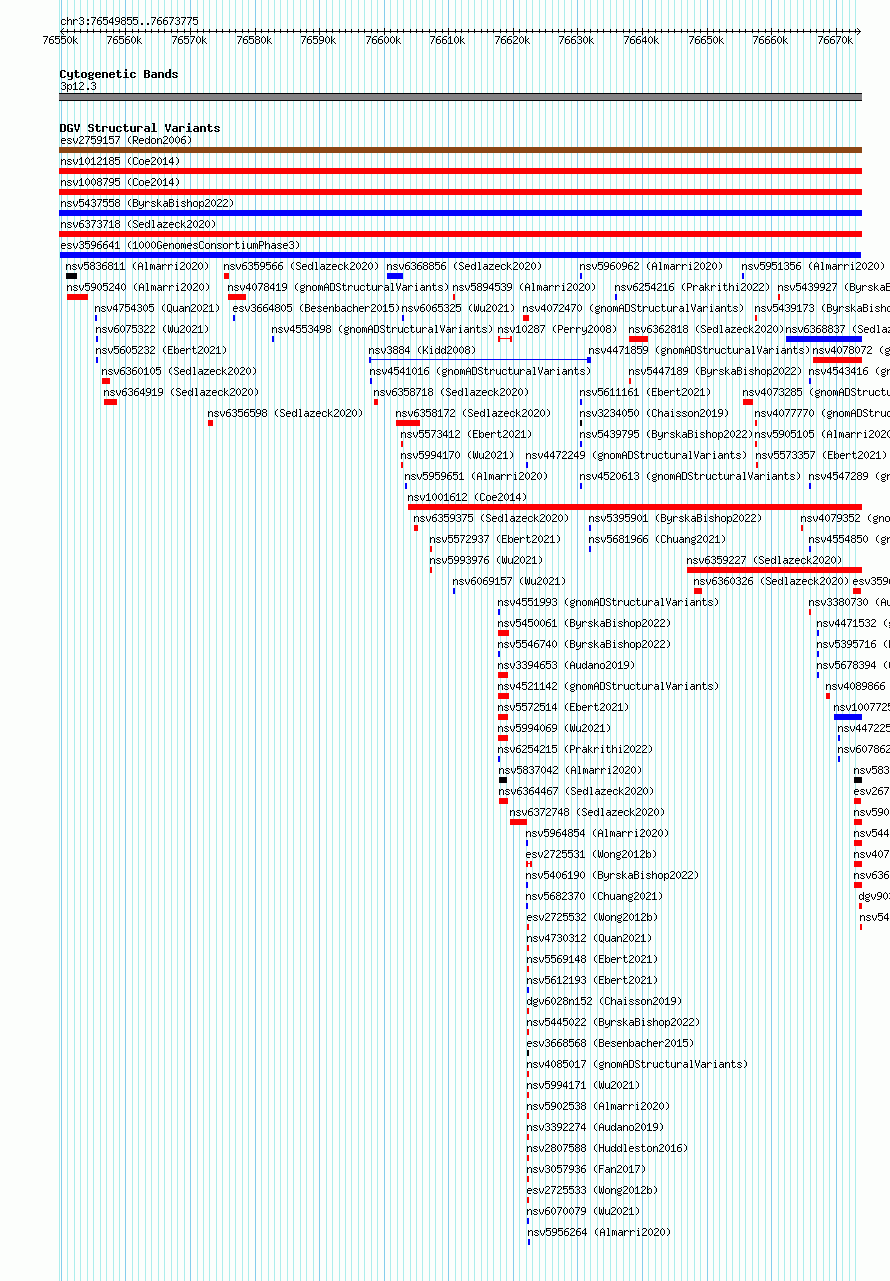Click the red bar under nsv6358172
This screenshot has height=1281, width=890.
[x=407, y=423]
